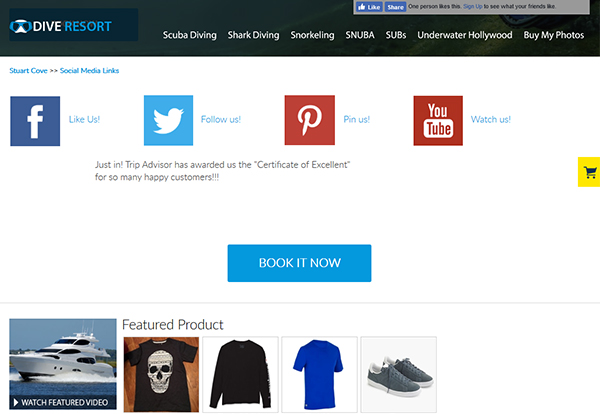Open Underwater Hollywood menu item
Viewport: 600px width, 414px height.
(465, 35)
